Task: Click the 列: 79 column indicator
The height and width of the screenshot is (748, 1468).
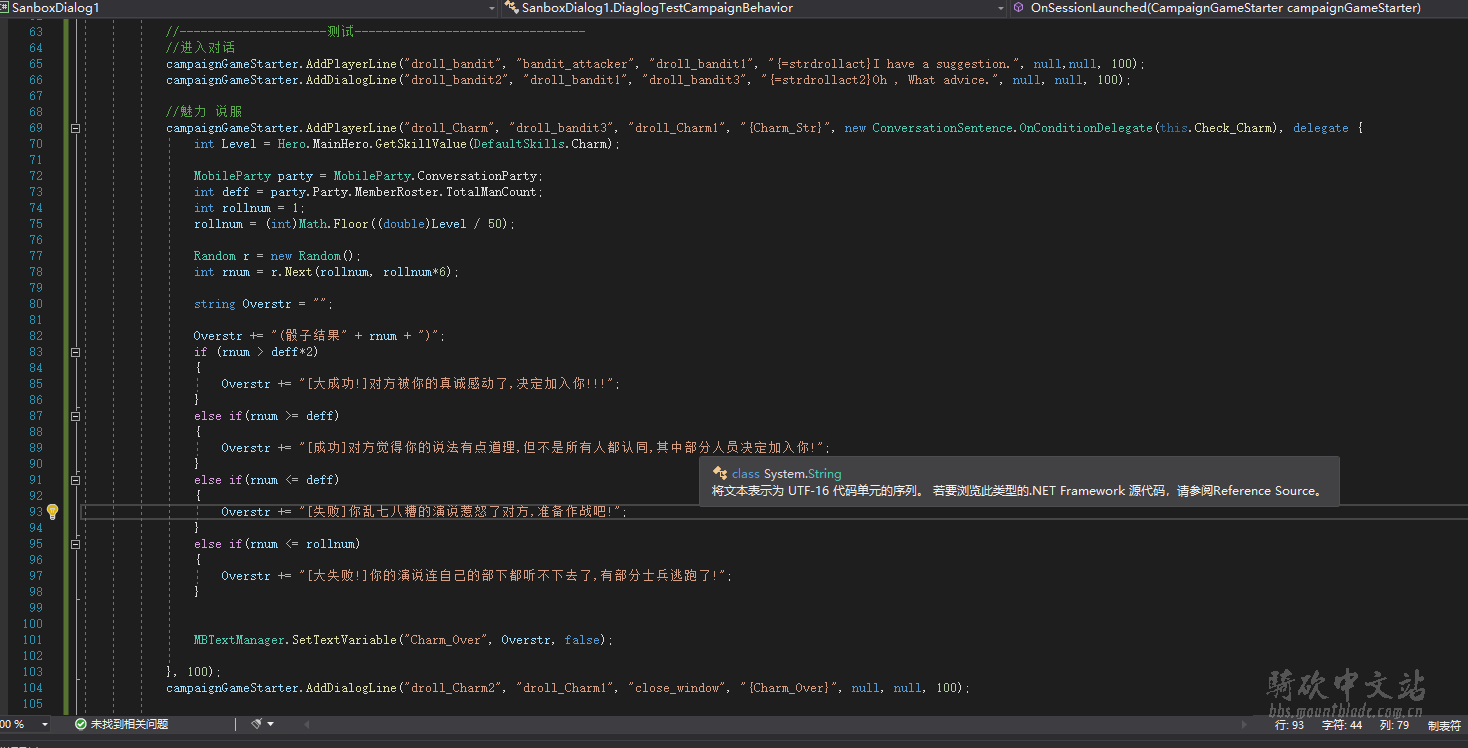Action: 1395,725
